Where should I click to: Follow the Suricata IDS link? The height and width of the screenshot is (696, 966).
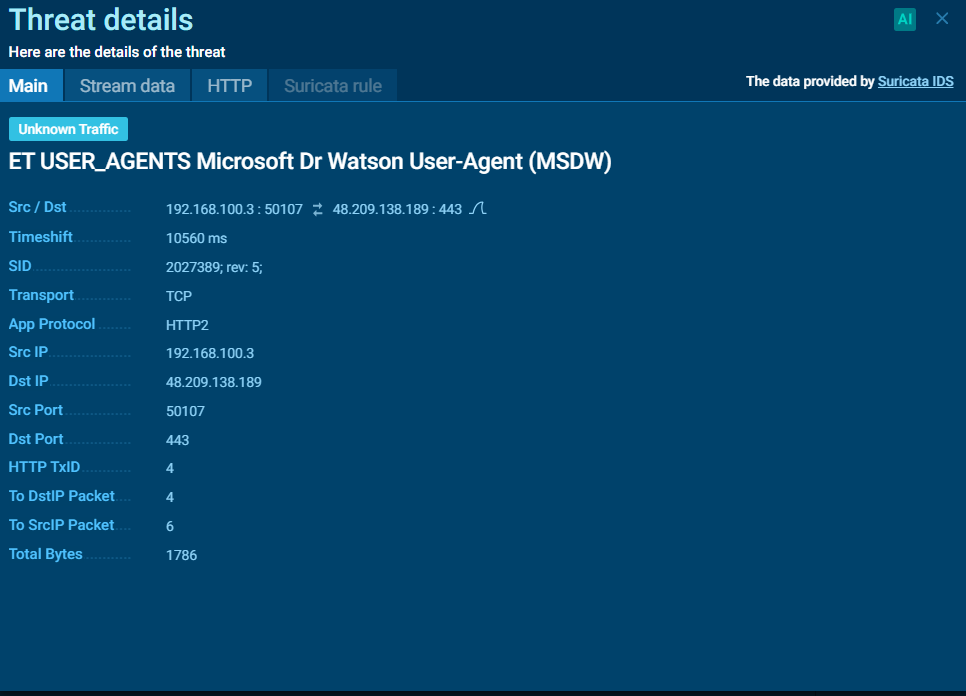point(915,81)
